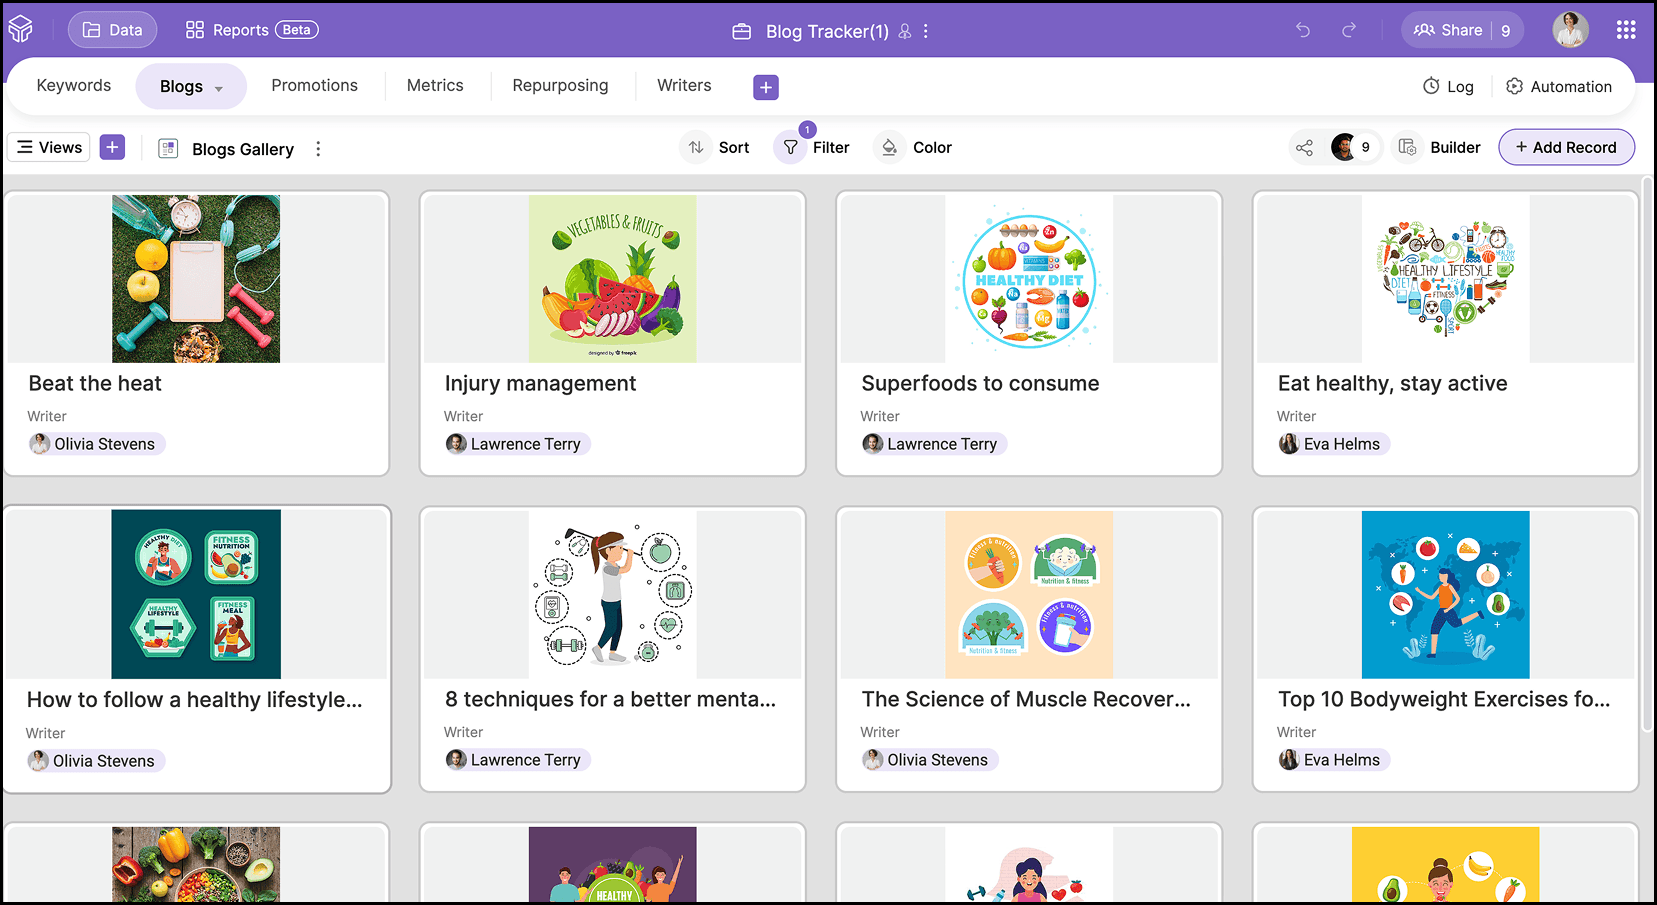Open The Science of Muscle Recovery image
Screen dimensions: 1657x905
pyautogui.click(x=1029, y=594)
